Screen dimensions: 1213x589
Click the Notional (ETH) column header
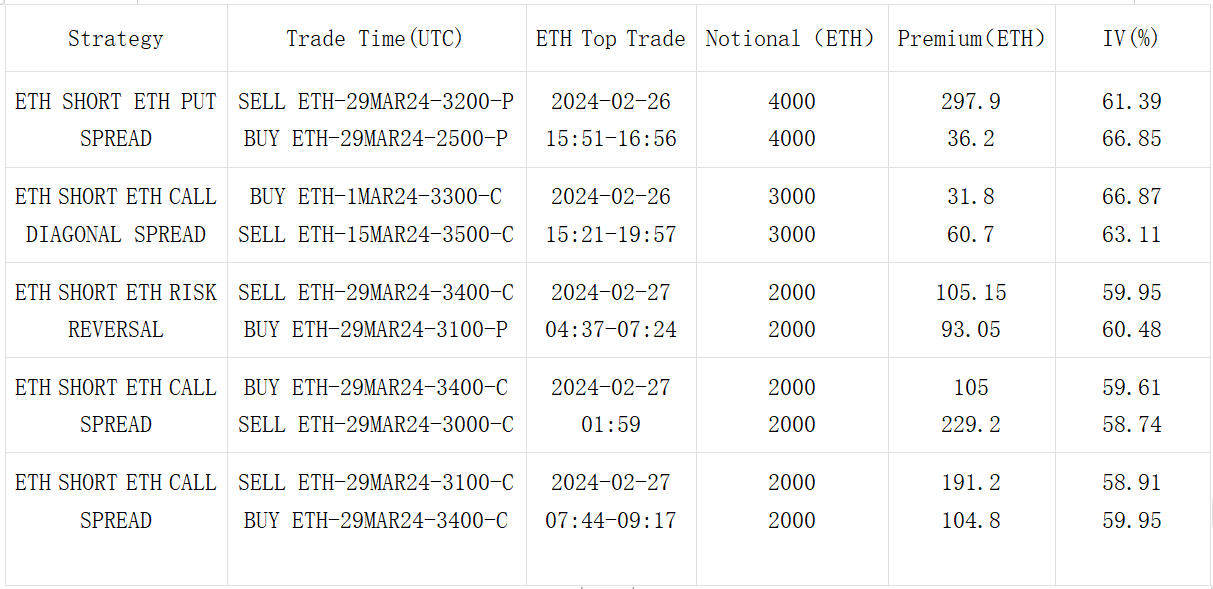(791, 39)
